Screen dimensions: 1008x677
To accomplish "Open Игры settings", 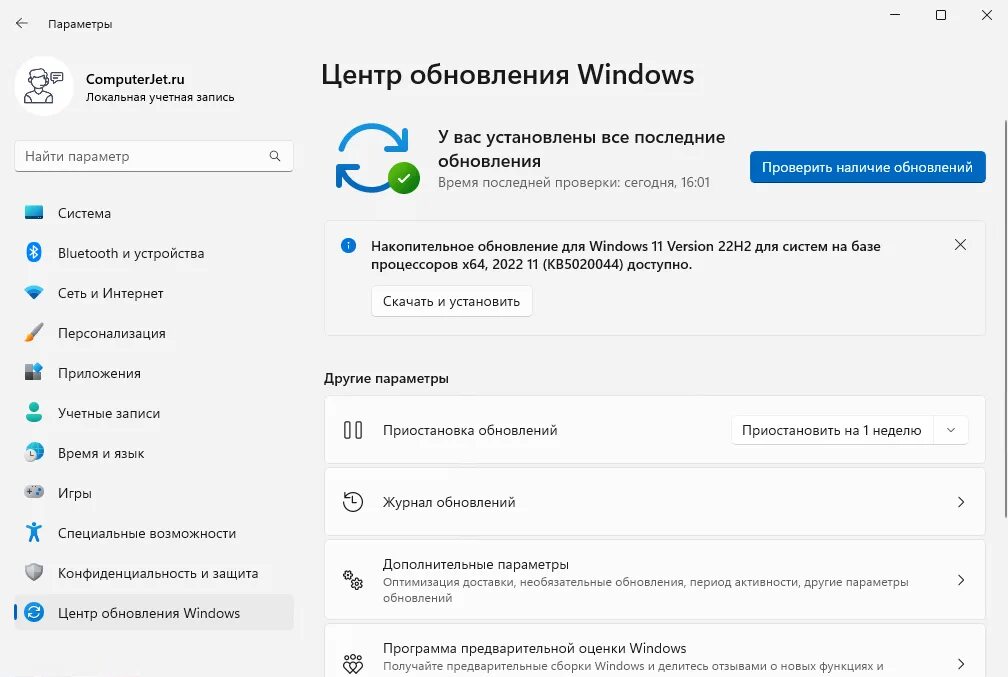I will (154, 492).
